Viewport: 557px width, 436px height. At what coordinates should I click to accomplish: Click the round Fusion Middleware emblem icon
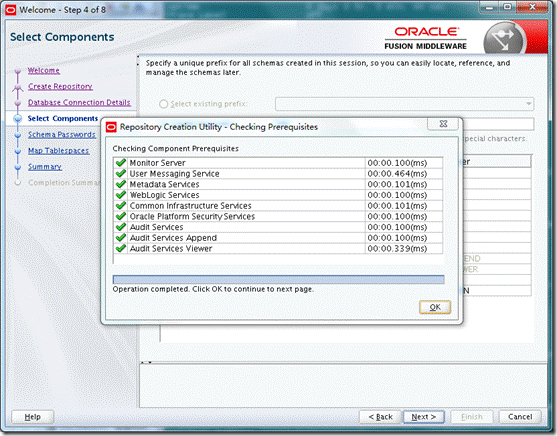(504, 39)
